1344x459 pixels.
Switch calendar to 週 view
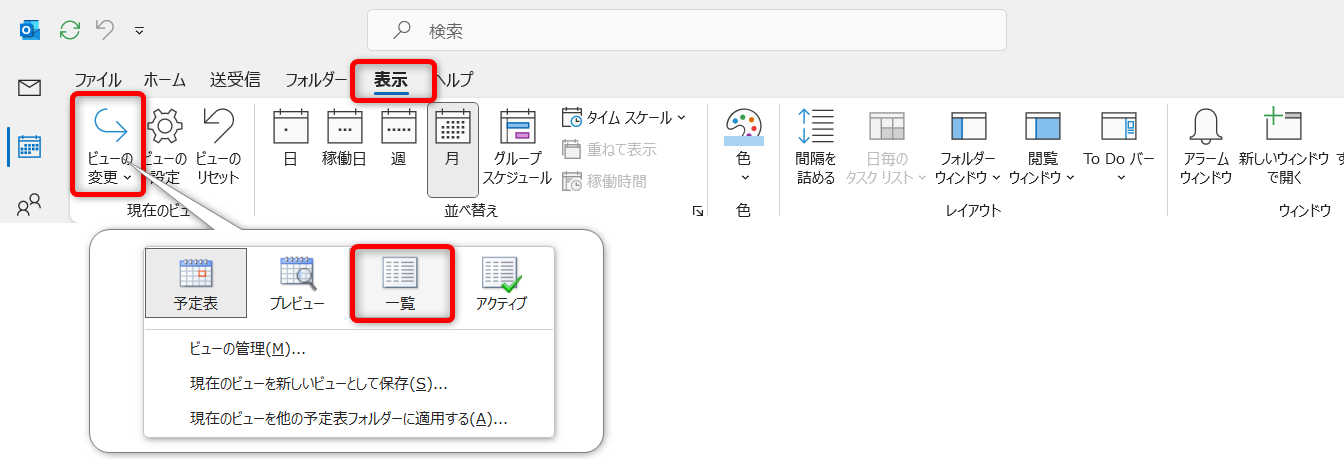point(398,140)
